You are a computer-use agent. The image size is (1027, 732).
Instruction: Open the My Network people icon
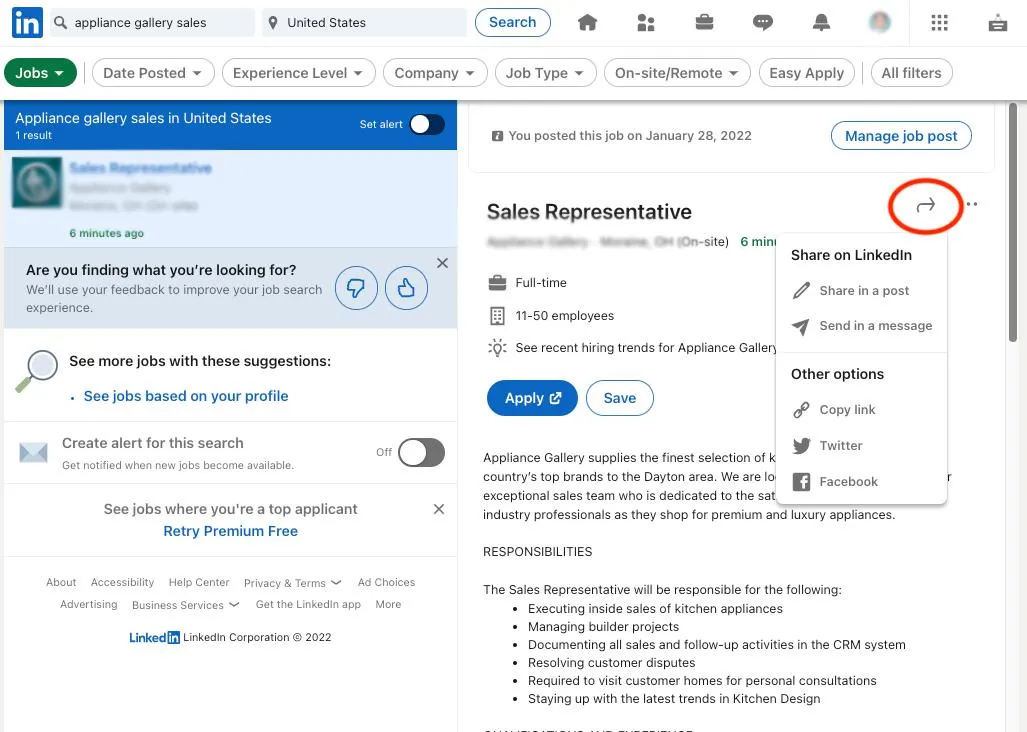coord(646,23)
